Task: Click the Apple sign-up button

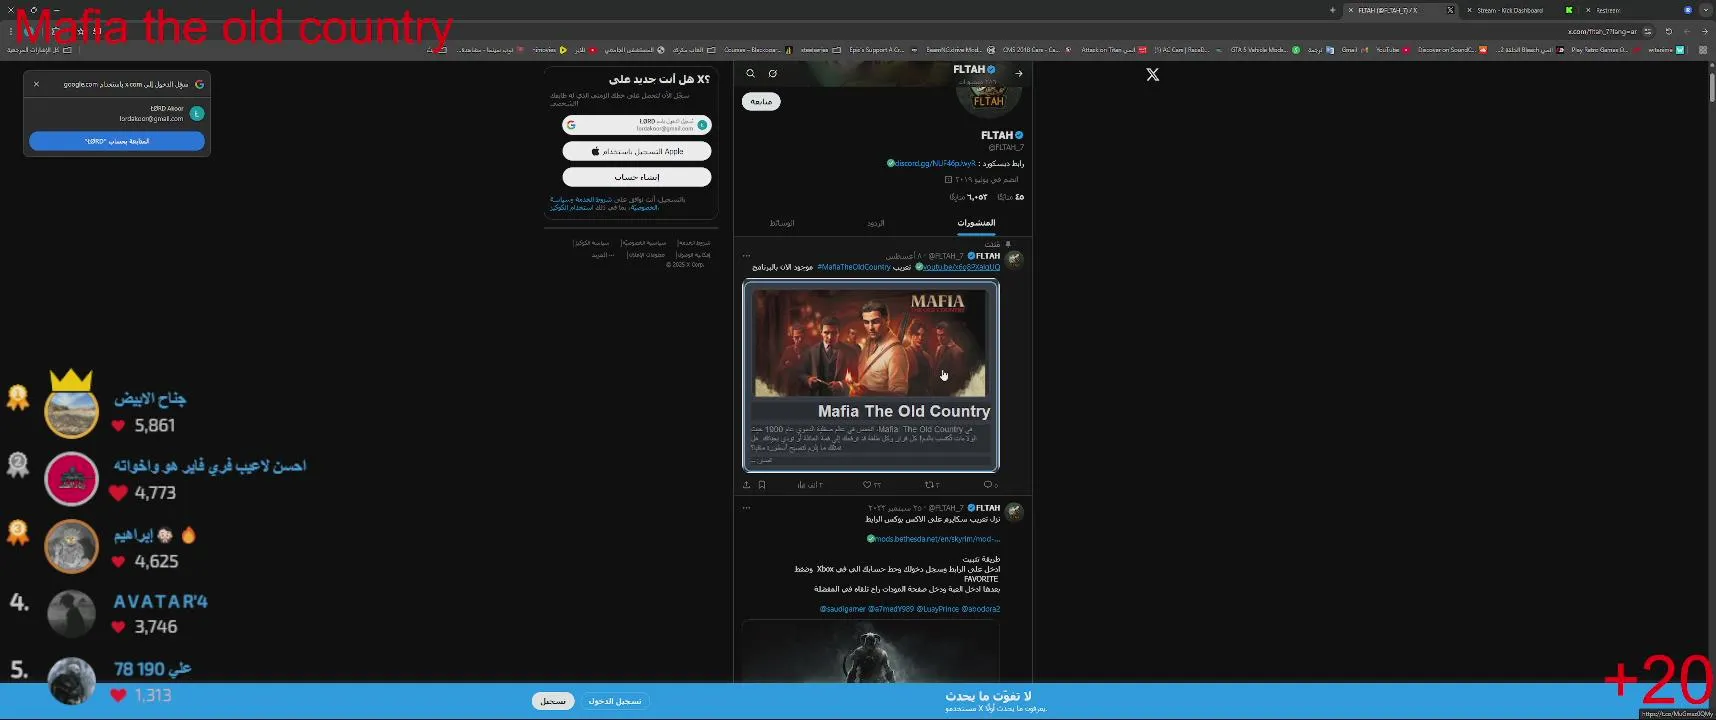Action: (637, 151)
